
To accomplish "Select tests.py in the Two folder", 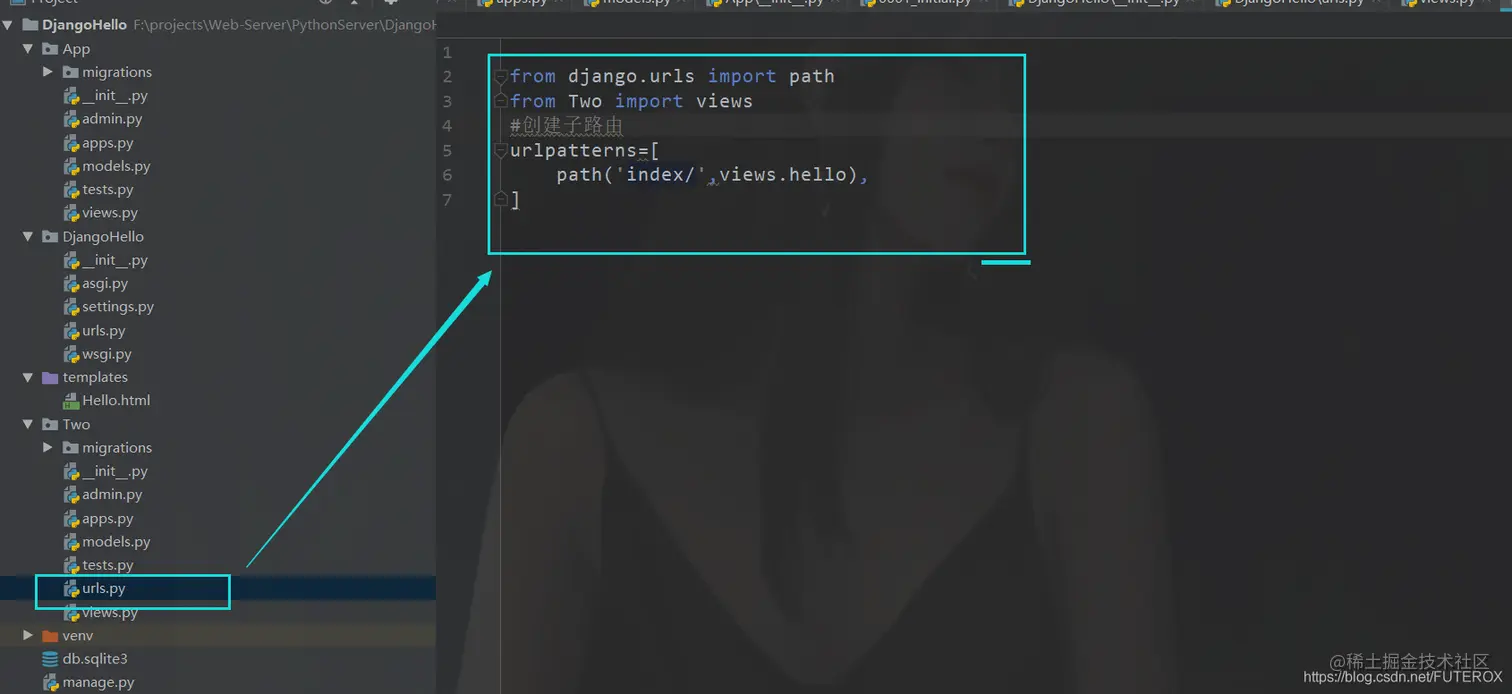I will click(108, 565).
